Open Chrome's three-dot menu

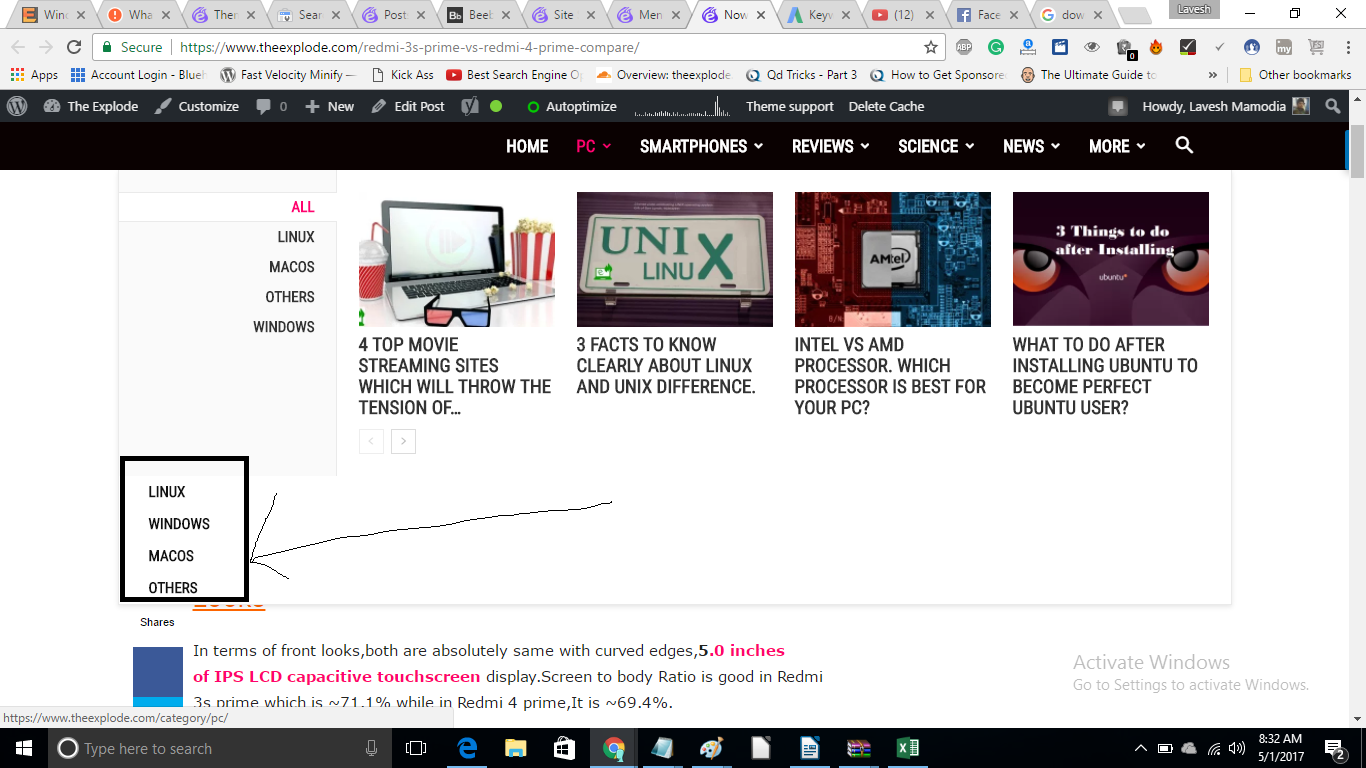[x=1346, y=47]
